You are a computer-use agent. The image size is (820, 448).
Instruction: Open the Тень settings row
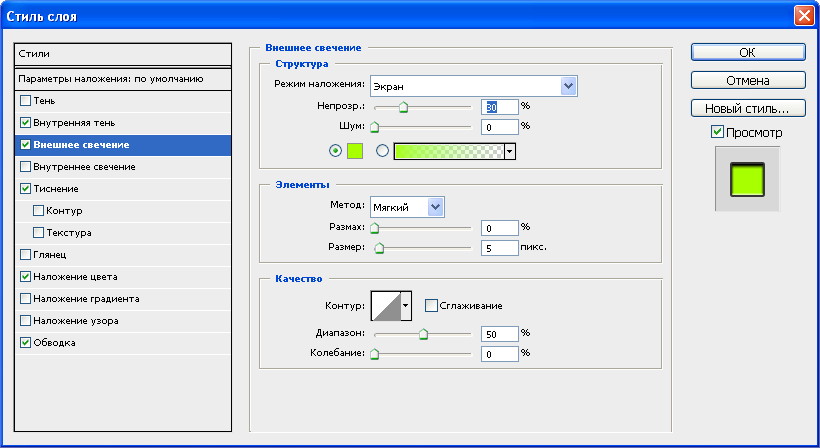pyautogui.click(x=123, y=100)
